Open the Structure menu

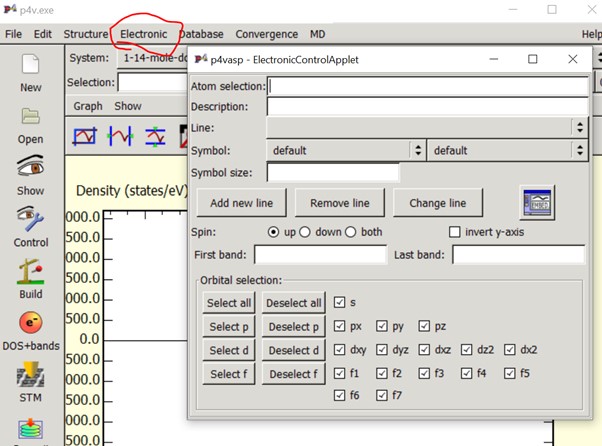pyautogui.click(x=86, y=34)
